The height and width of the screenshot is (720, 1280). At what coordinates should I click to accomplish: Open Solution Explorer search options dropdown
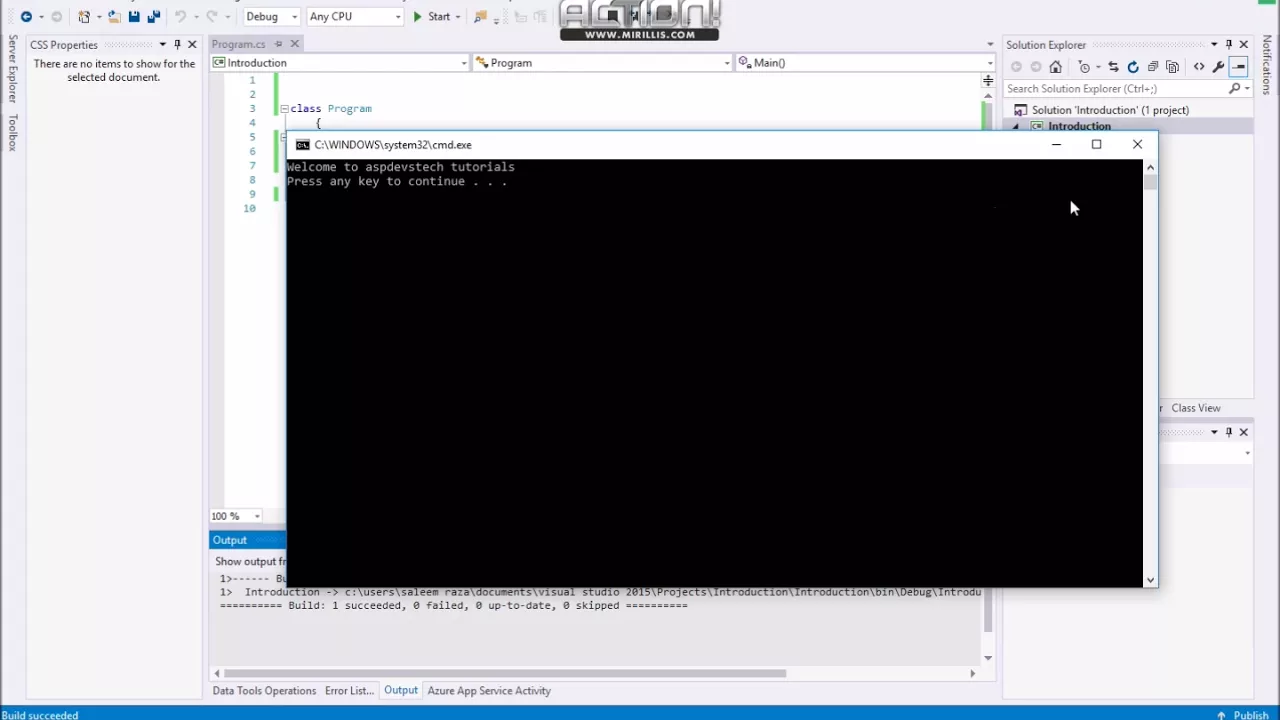1247,89
